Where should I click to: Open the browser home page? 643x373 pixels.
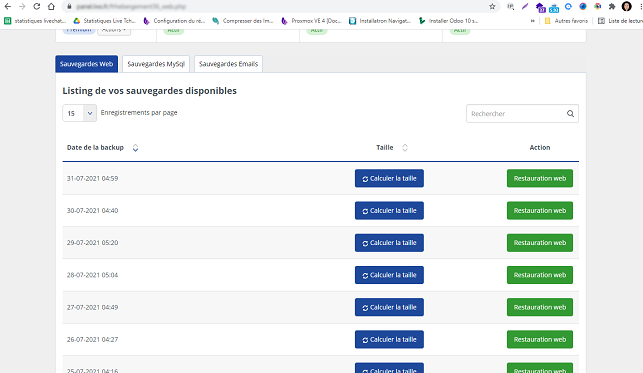click(51, 7)
